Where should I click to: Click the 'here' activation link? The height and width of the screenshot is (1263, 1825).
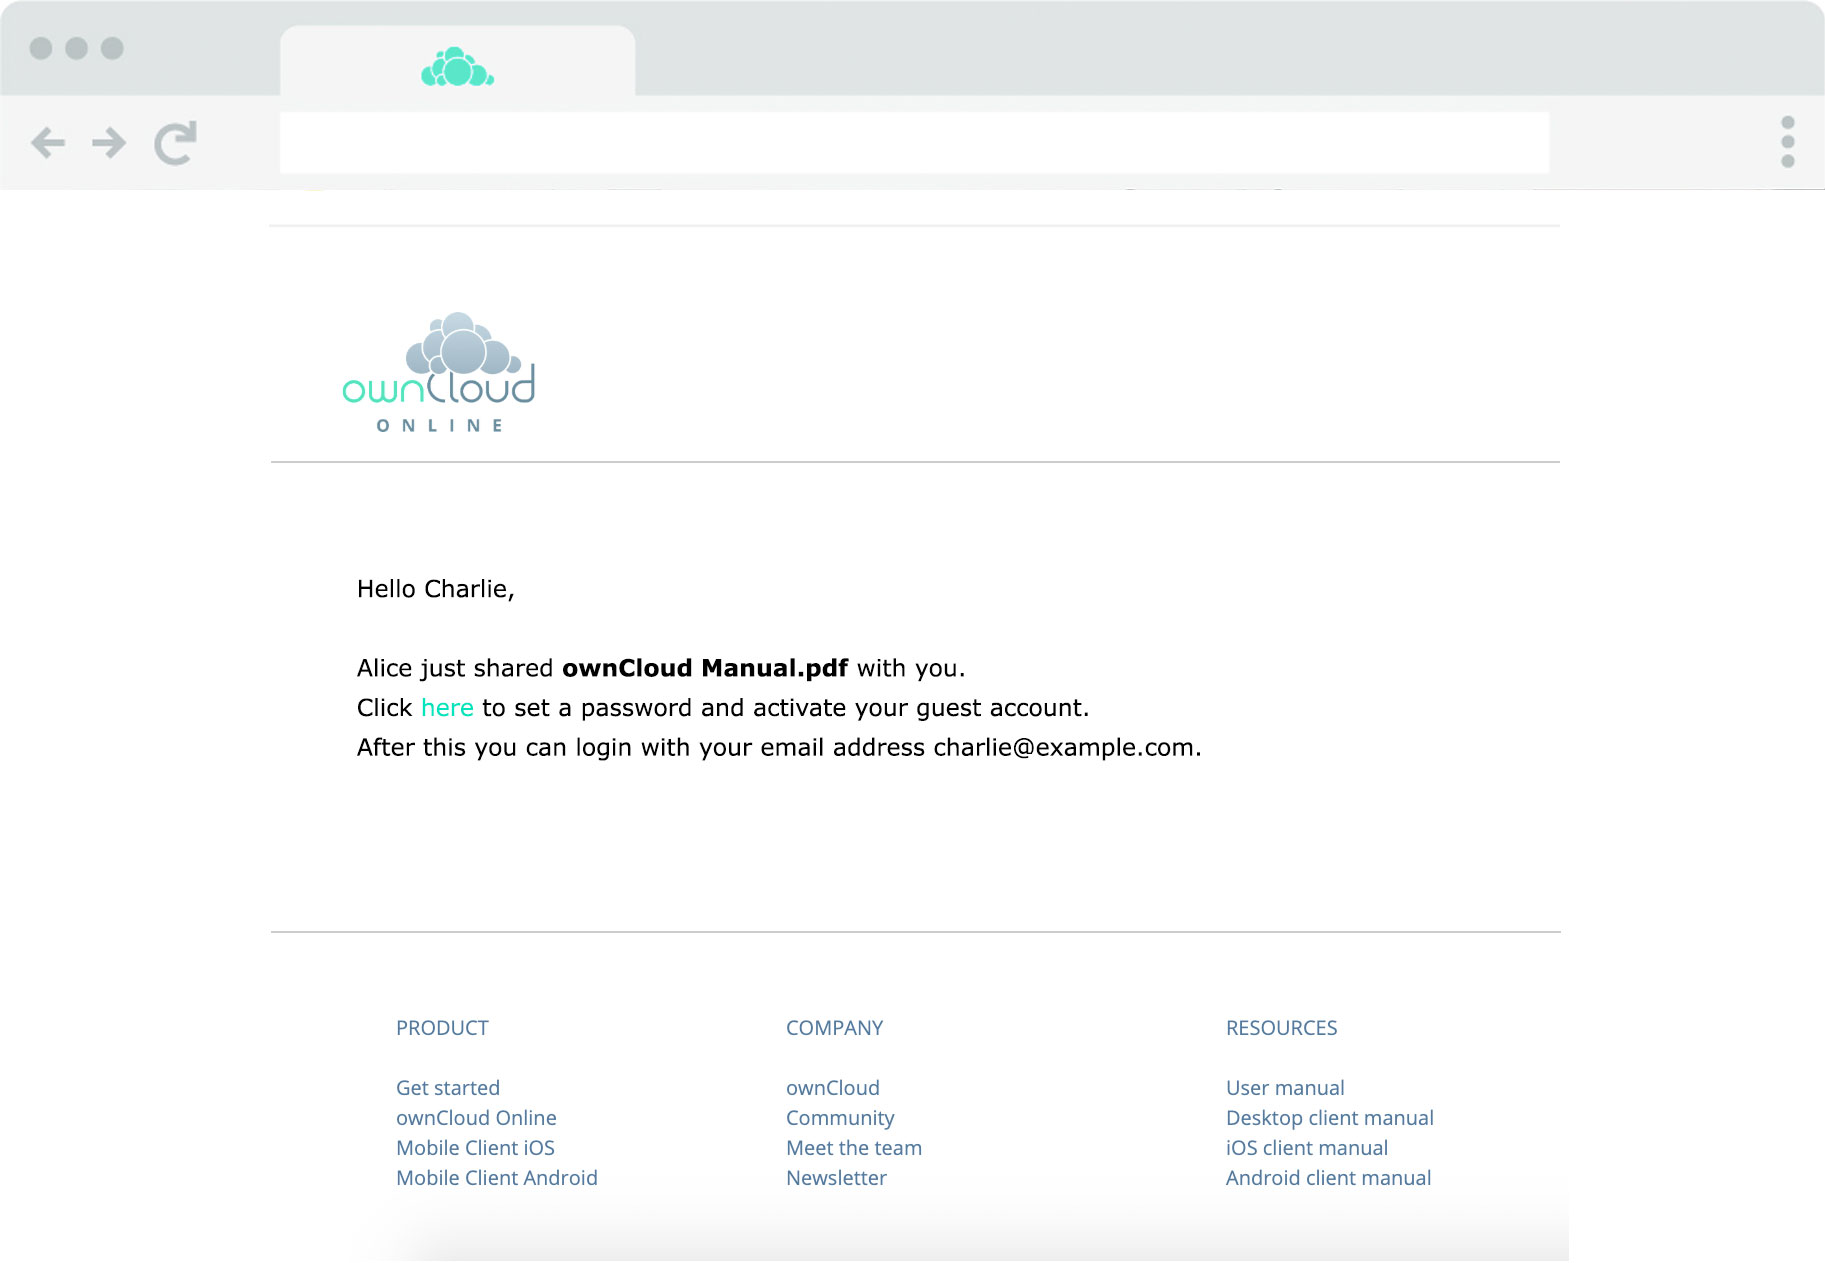pos(447,708)
